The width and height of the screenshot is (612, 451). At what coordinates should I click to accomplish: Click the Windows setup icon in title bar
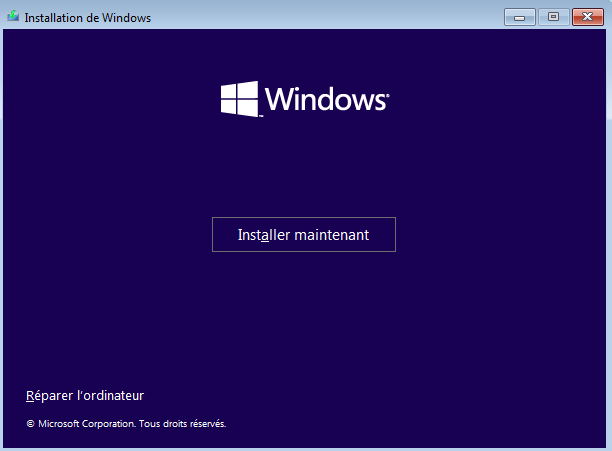click(13, 16)
